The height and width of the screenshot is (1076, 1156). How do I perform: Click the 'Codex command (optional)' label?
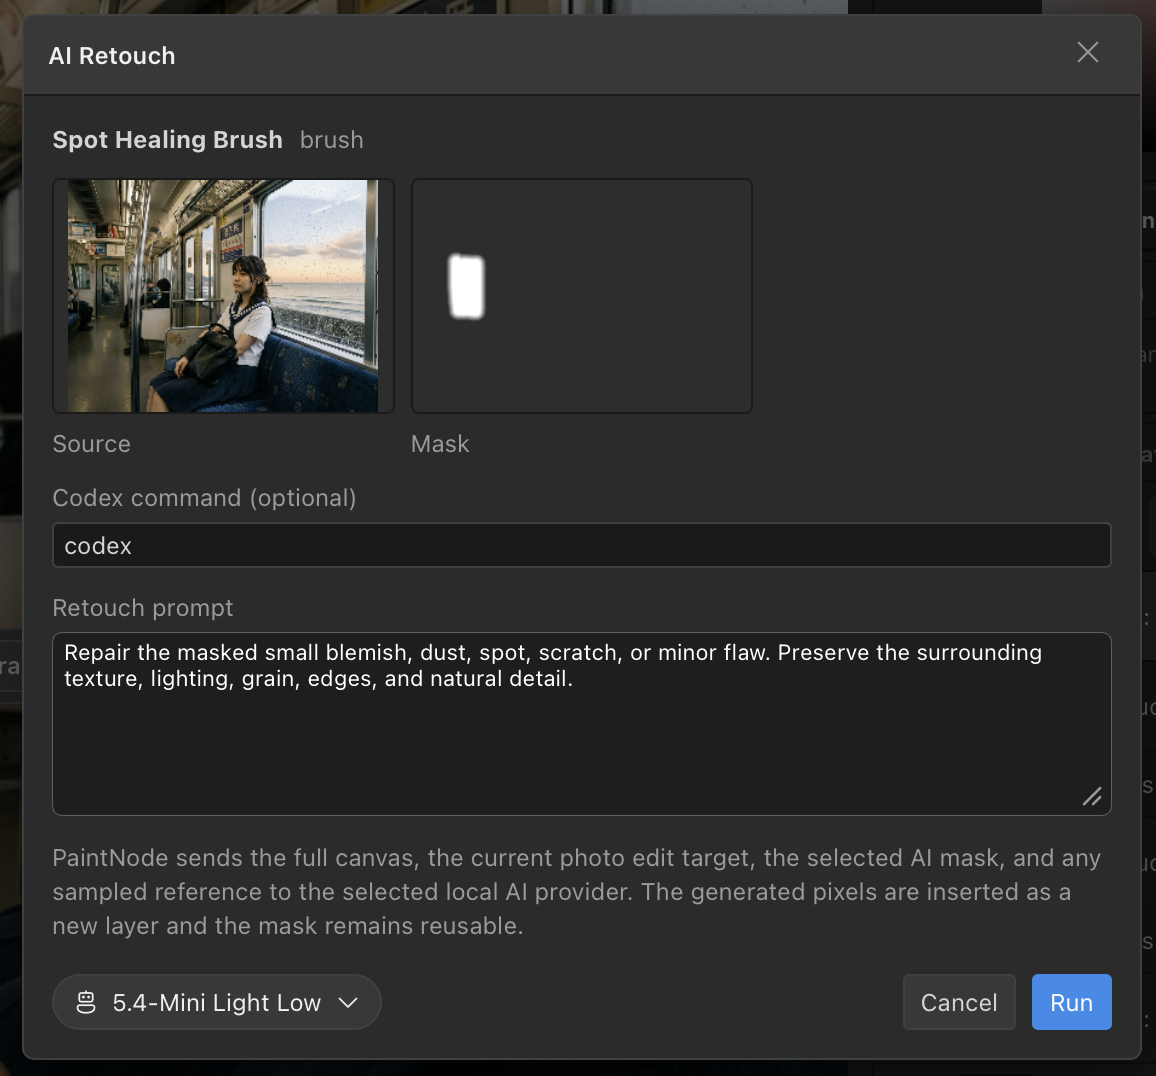pos(204,499)
